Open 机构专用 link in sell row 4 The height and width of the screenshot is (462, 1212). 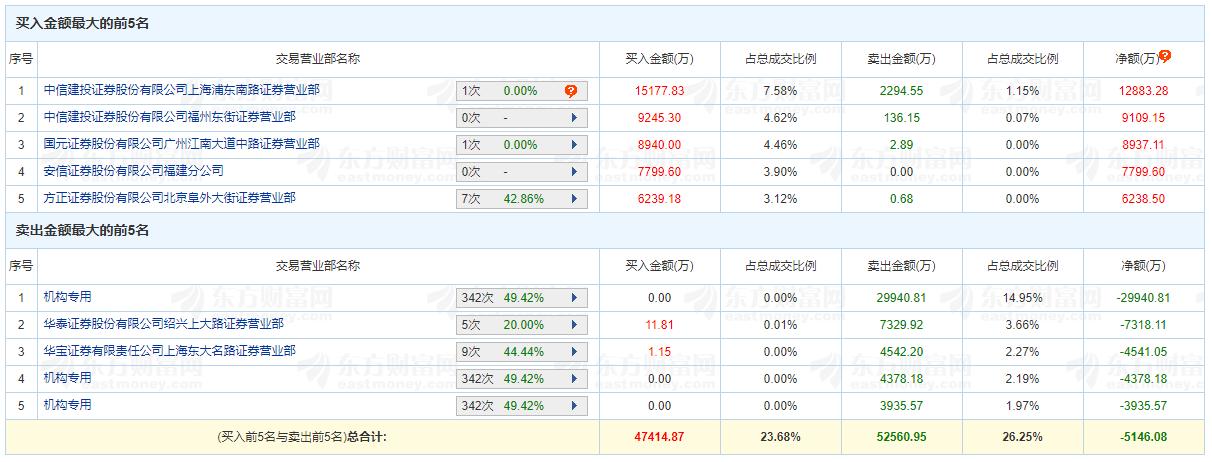click(x=67, y=378)
